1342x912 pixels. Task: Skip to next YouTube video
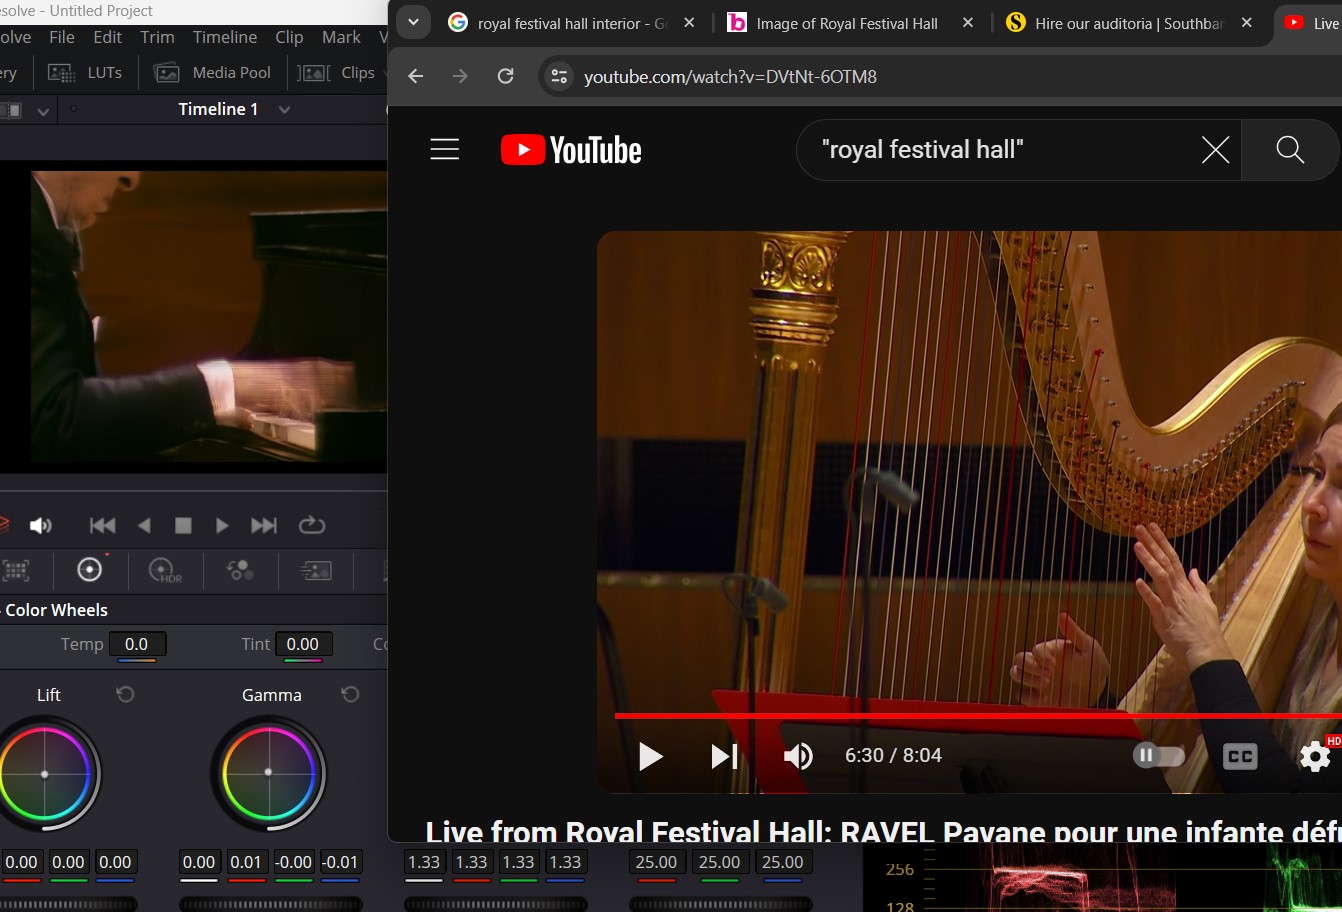[x=724, y=756]
